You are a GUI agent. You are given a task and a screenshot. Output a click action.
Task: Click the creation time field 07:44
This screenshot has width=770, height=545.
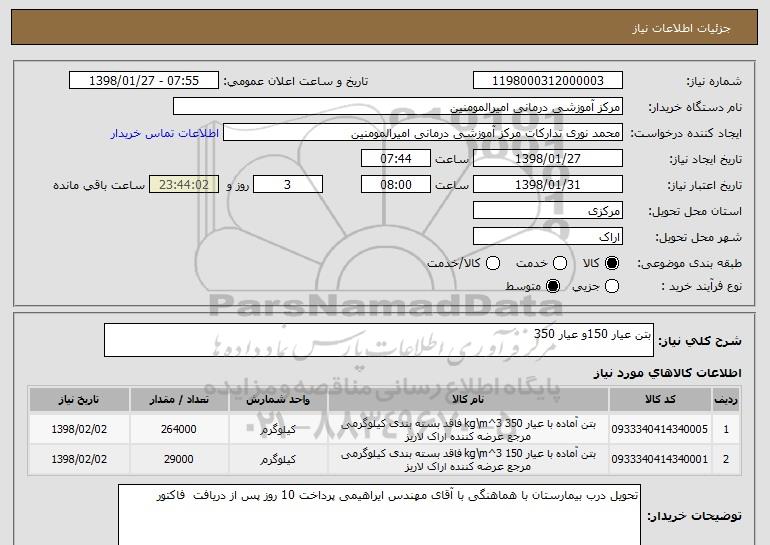click(396, 158)
